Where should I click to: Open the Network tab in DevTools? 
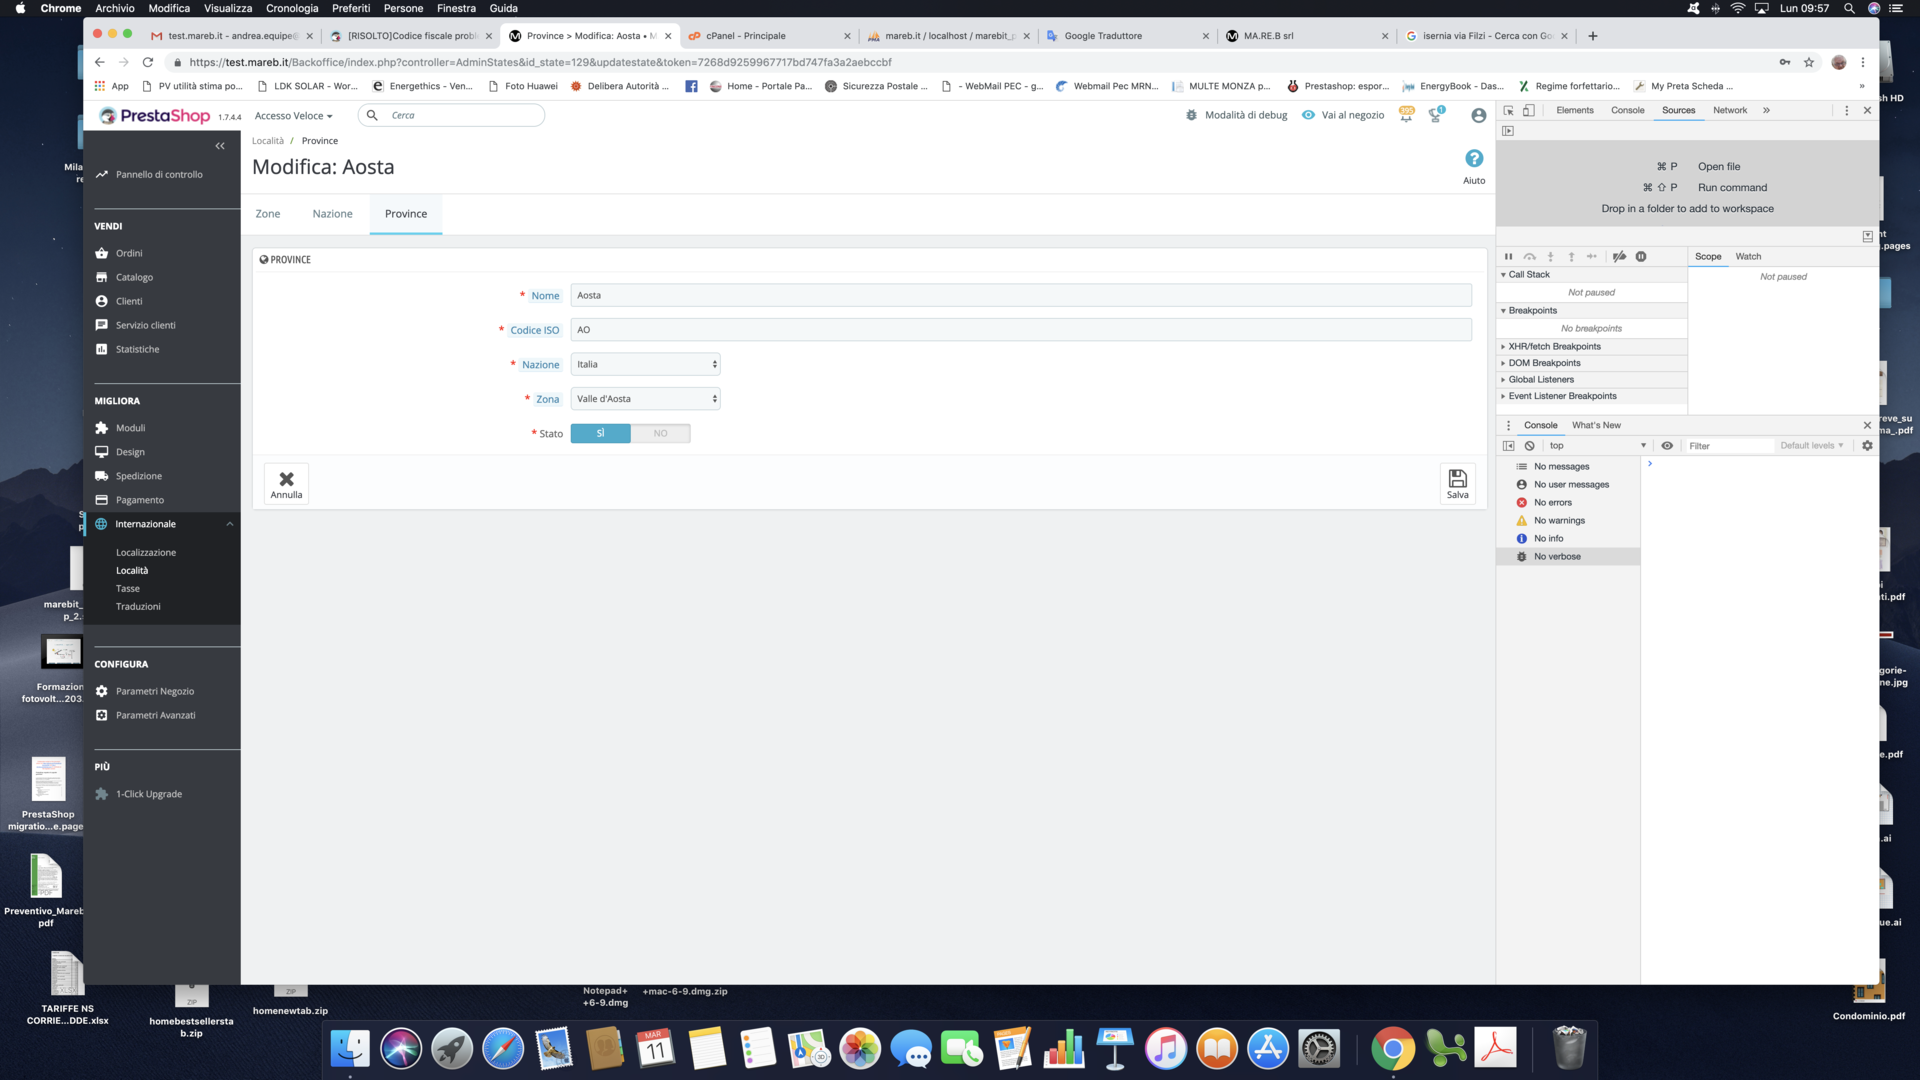click(x=1729, y=110)
